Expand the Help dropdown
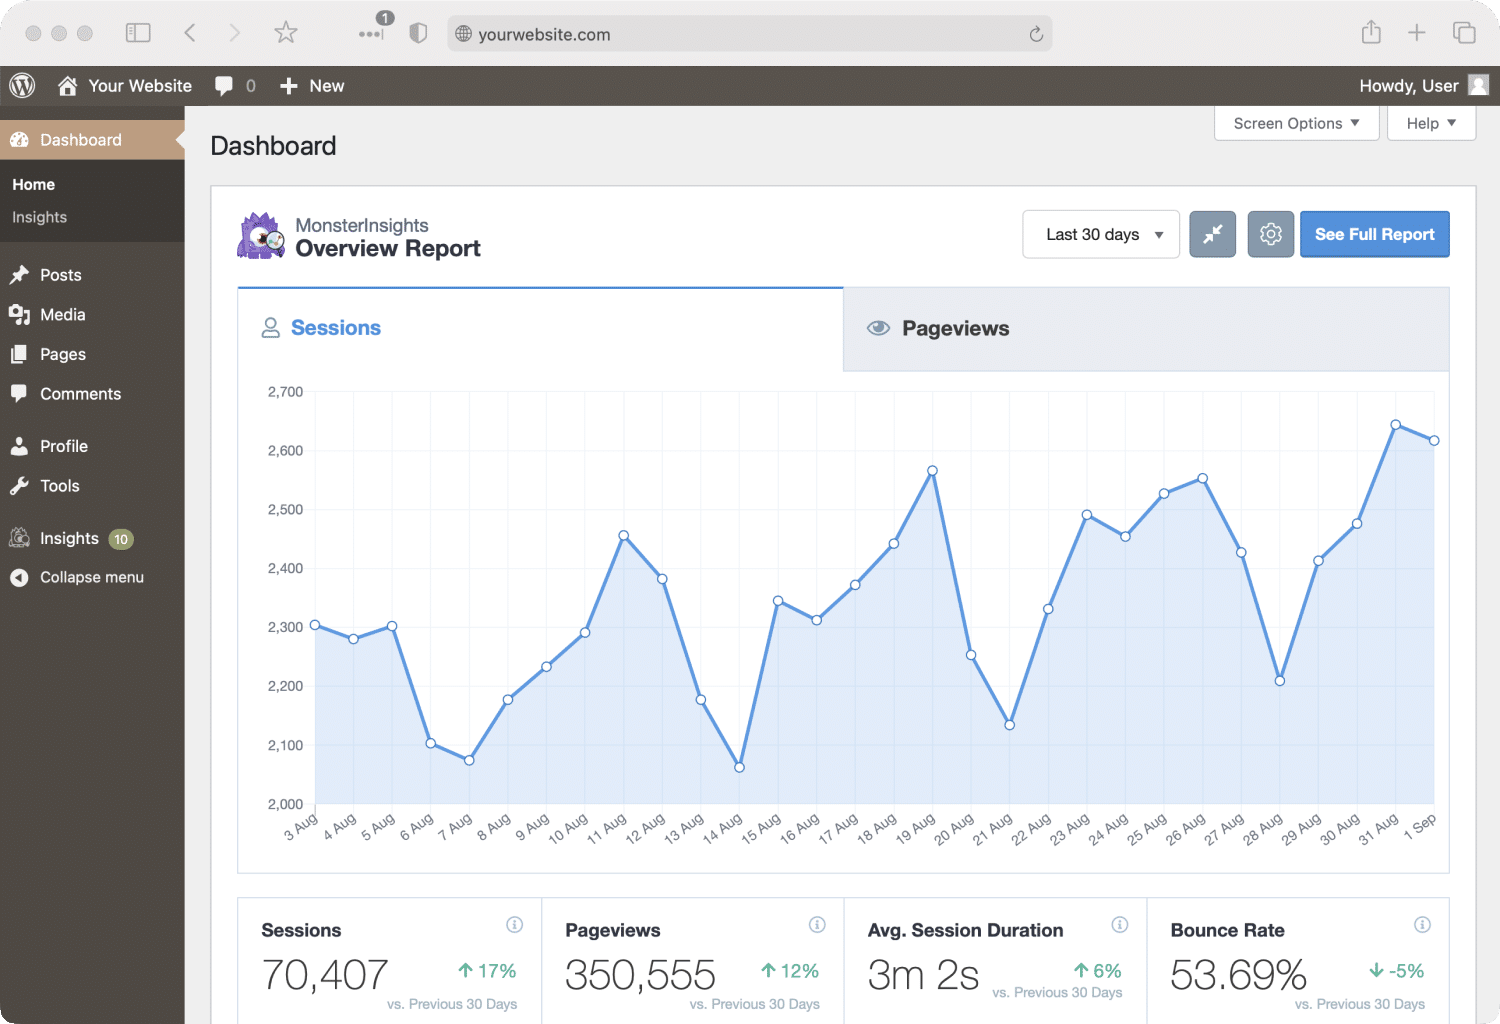The image size is (1500, 1024). tap(1431, 123)
